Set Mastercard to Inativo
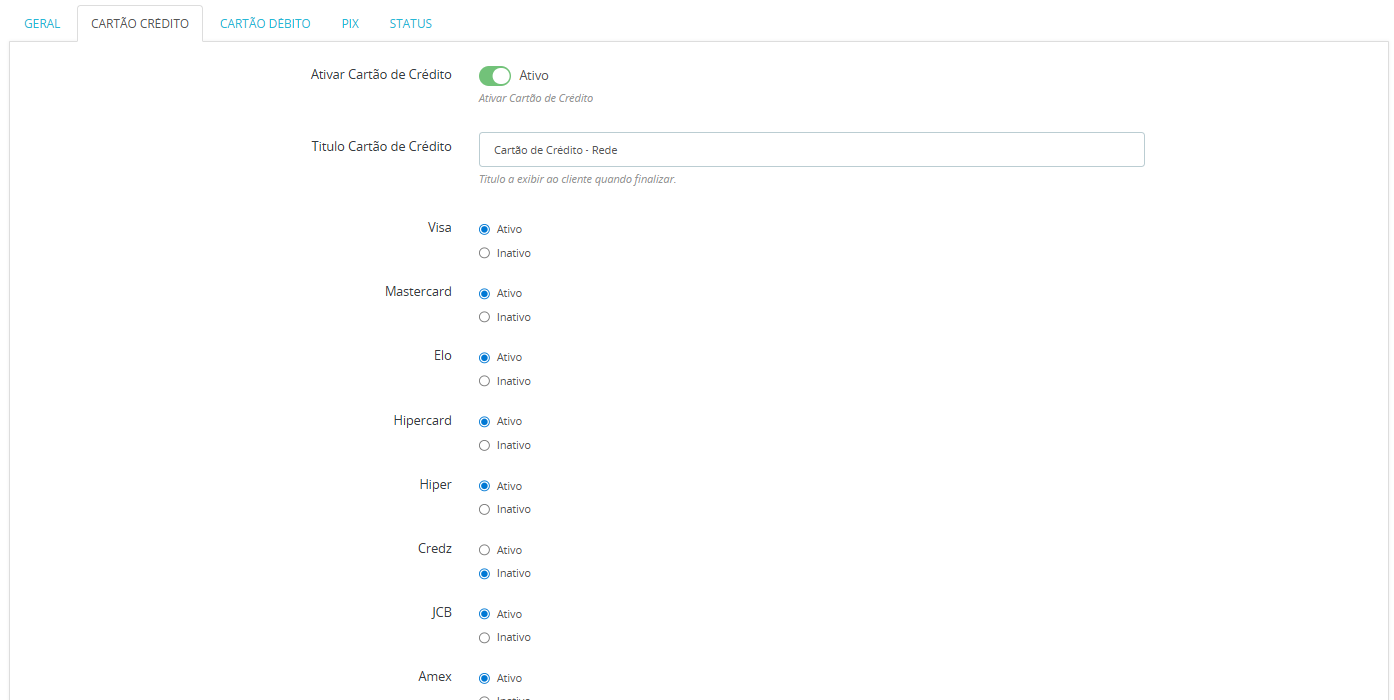The image size is (1394, 700). pos(485,317)
